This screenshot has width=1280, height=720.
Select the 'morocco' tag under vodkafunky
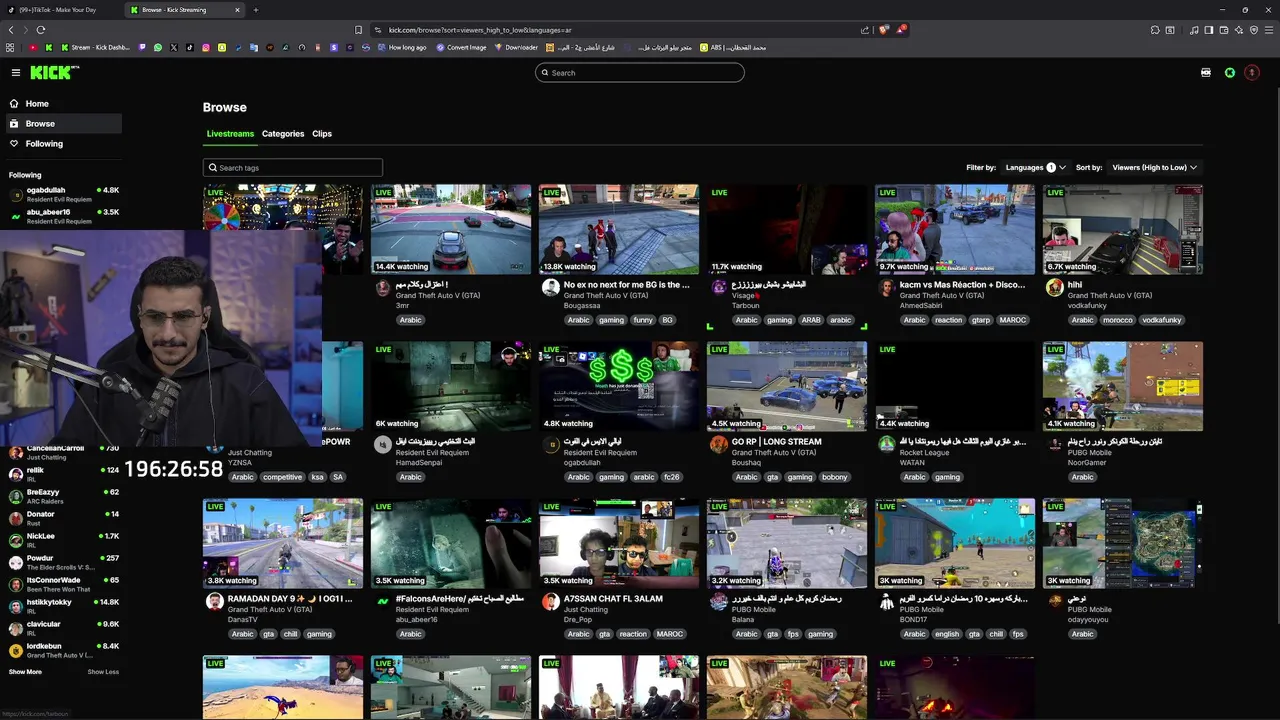(x=1118, y=320)
